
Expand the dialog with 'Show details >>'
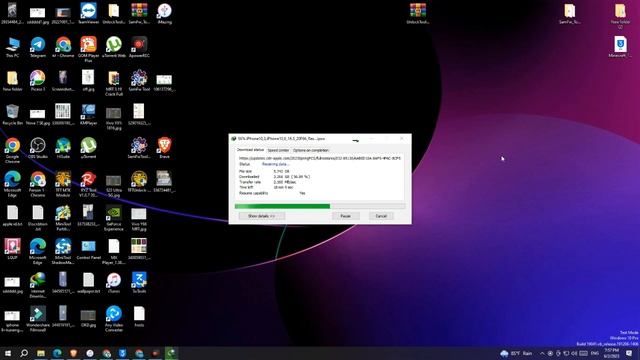pyautogui.click(x=262, y=216)
